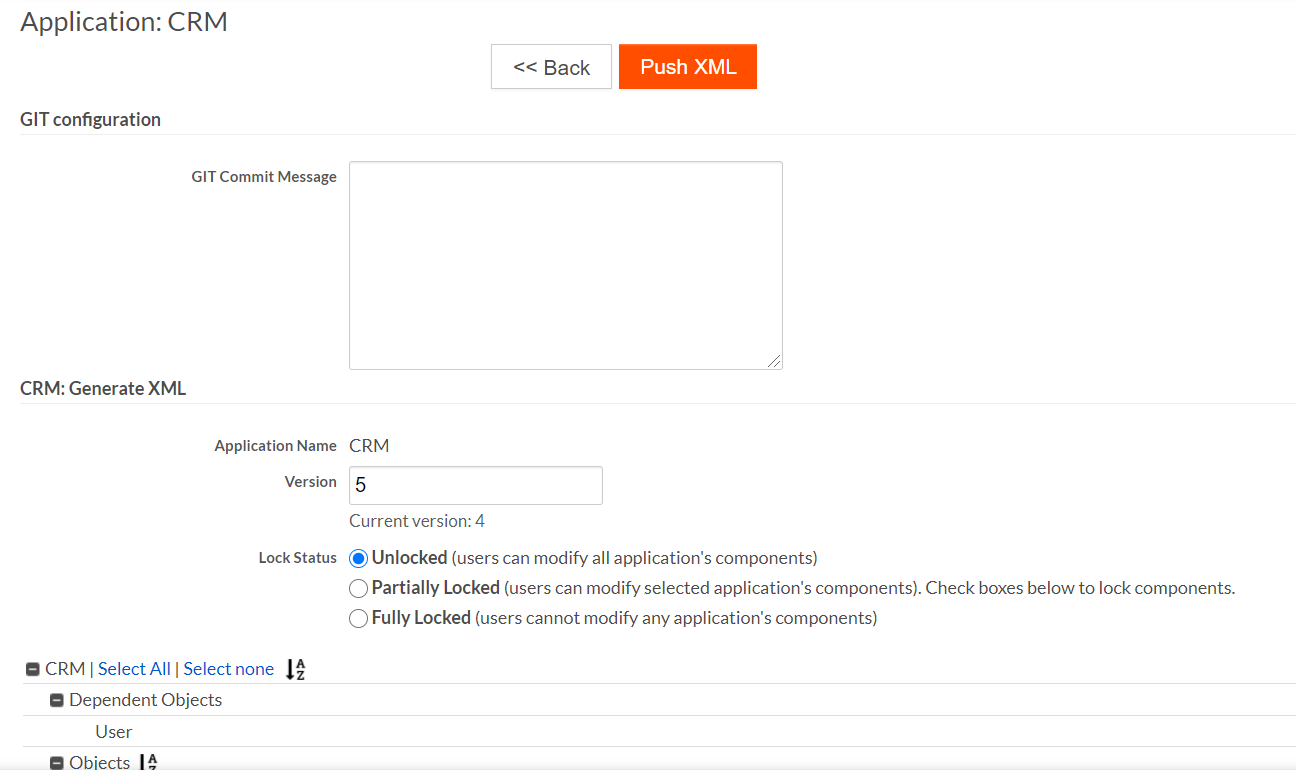The width and height of the screenshot is (1296, 770).
Task: Click the Select none link
Action: tap(229, 669)
